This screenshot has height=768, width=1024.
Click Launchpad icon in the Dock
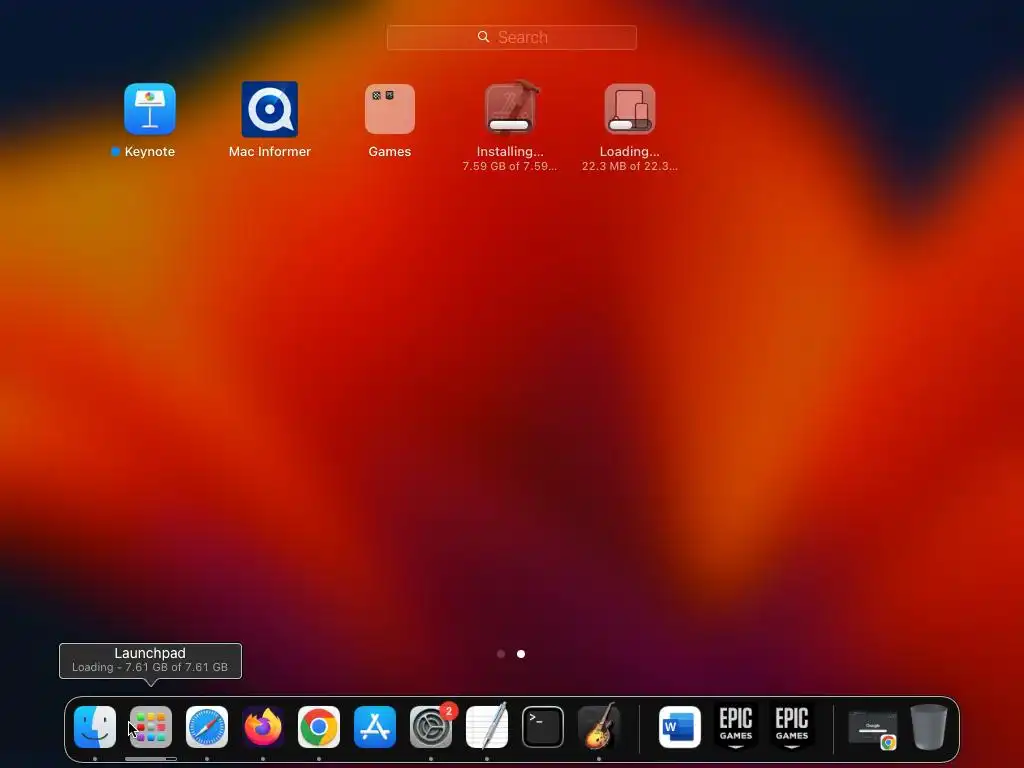point(151,727)
